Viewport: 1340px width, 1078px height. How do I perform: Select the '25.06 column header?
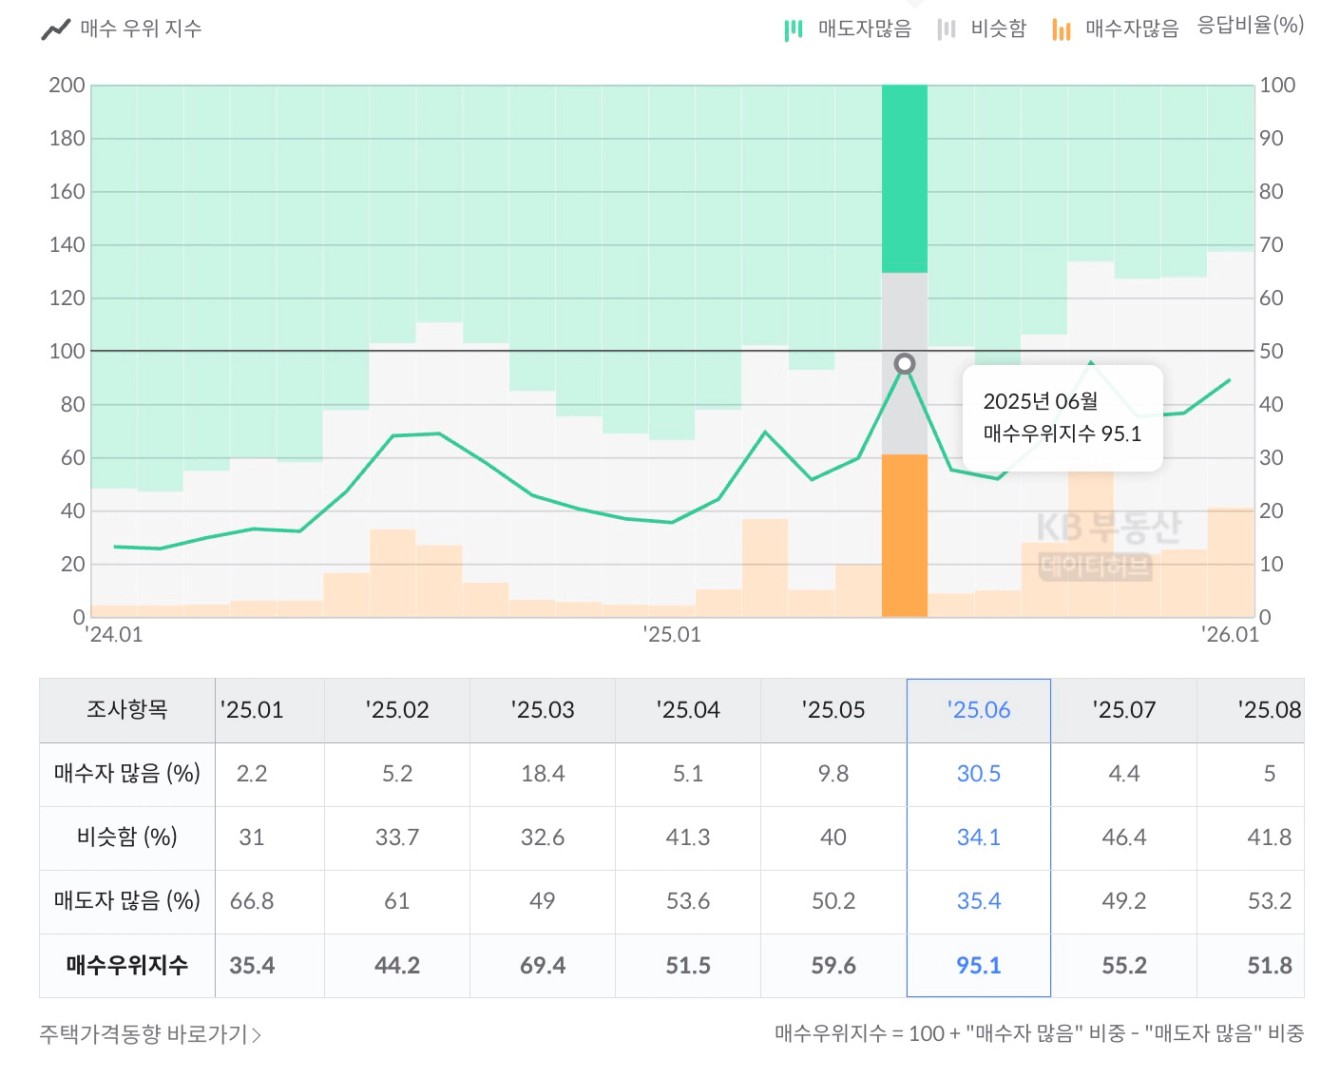[x=978, y=710]
